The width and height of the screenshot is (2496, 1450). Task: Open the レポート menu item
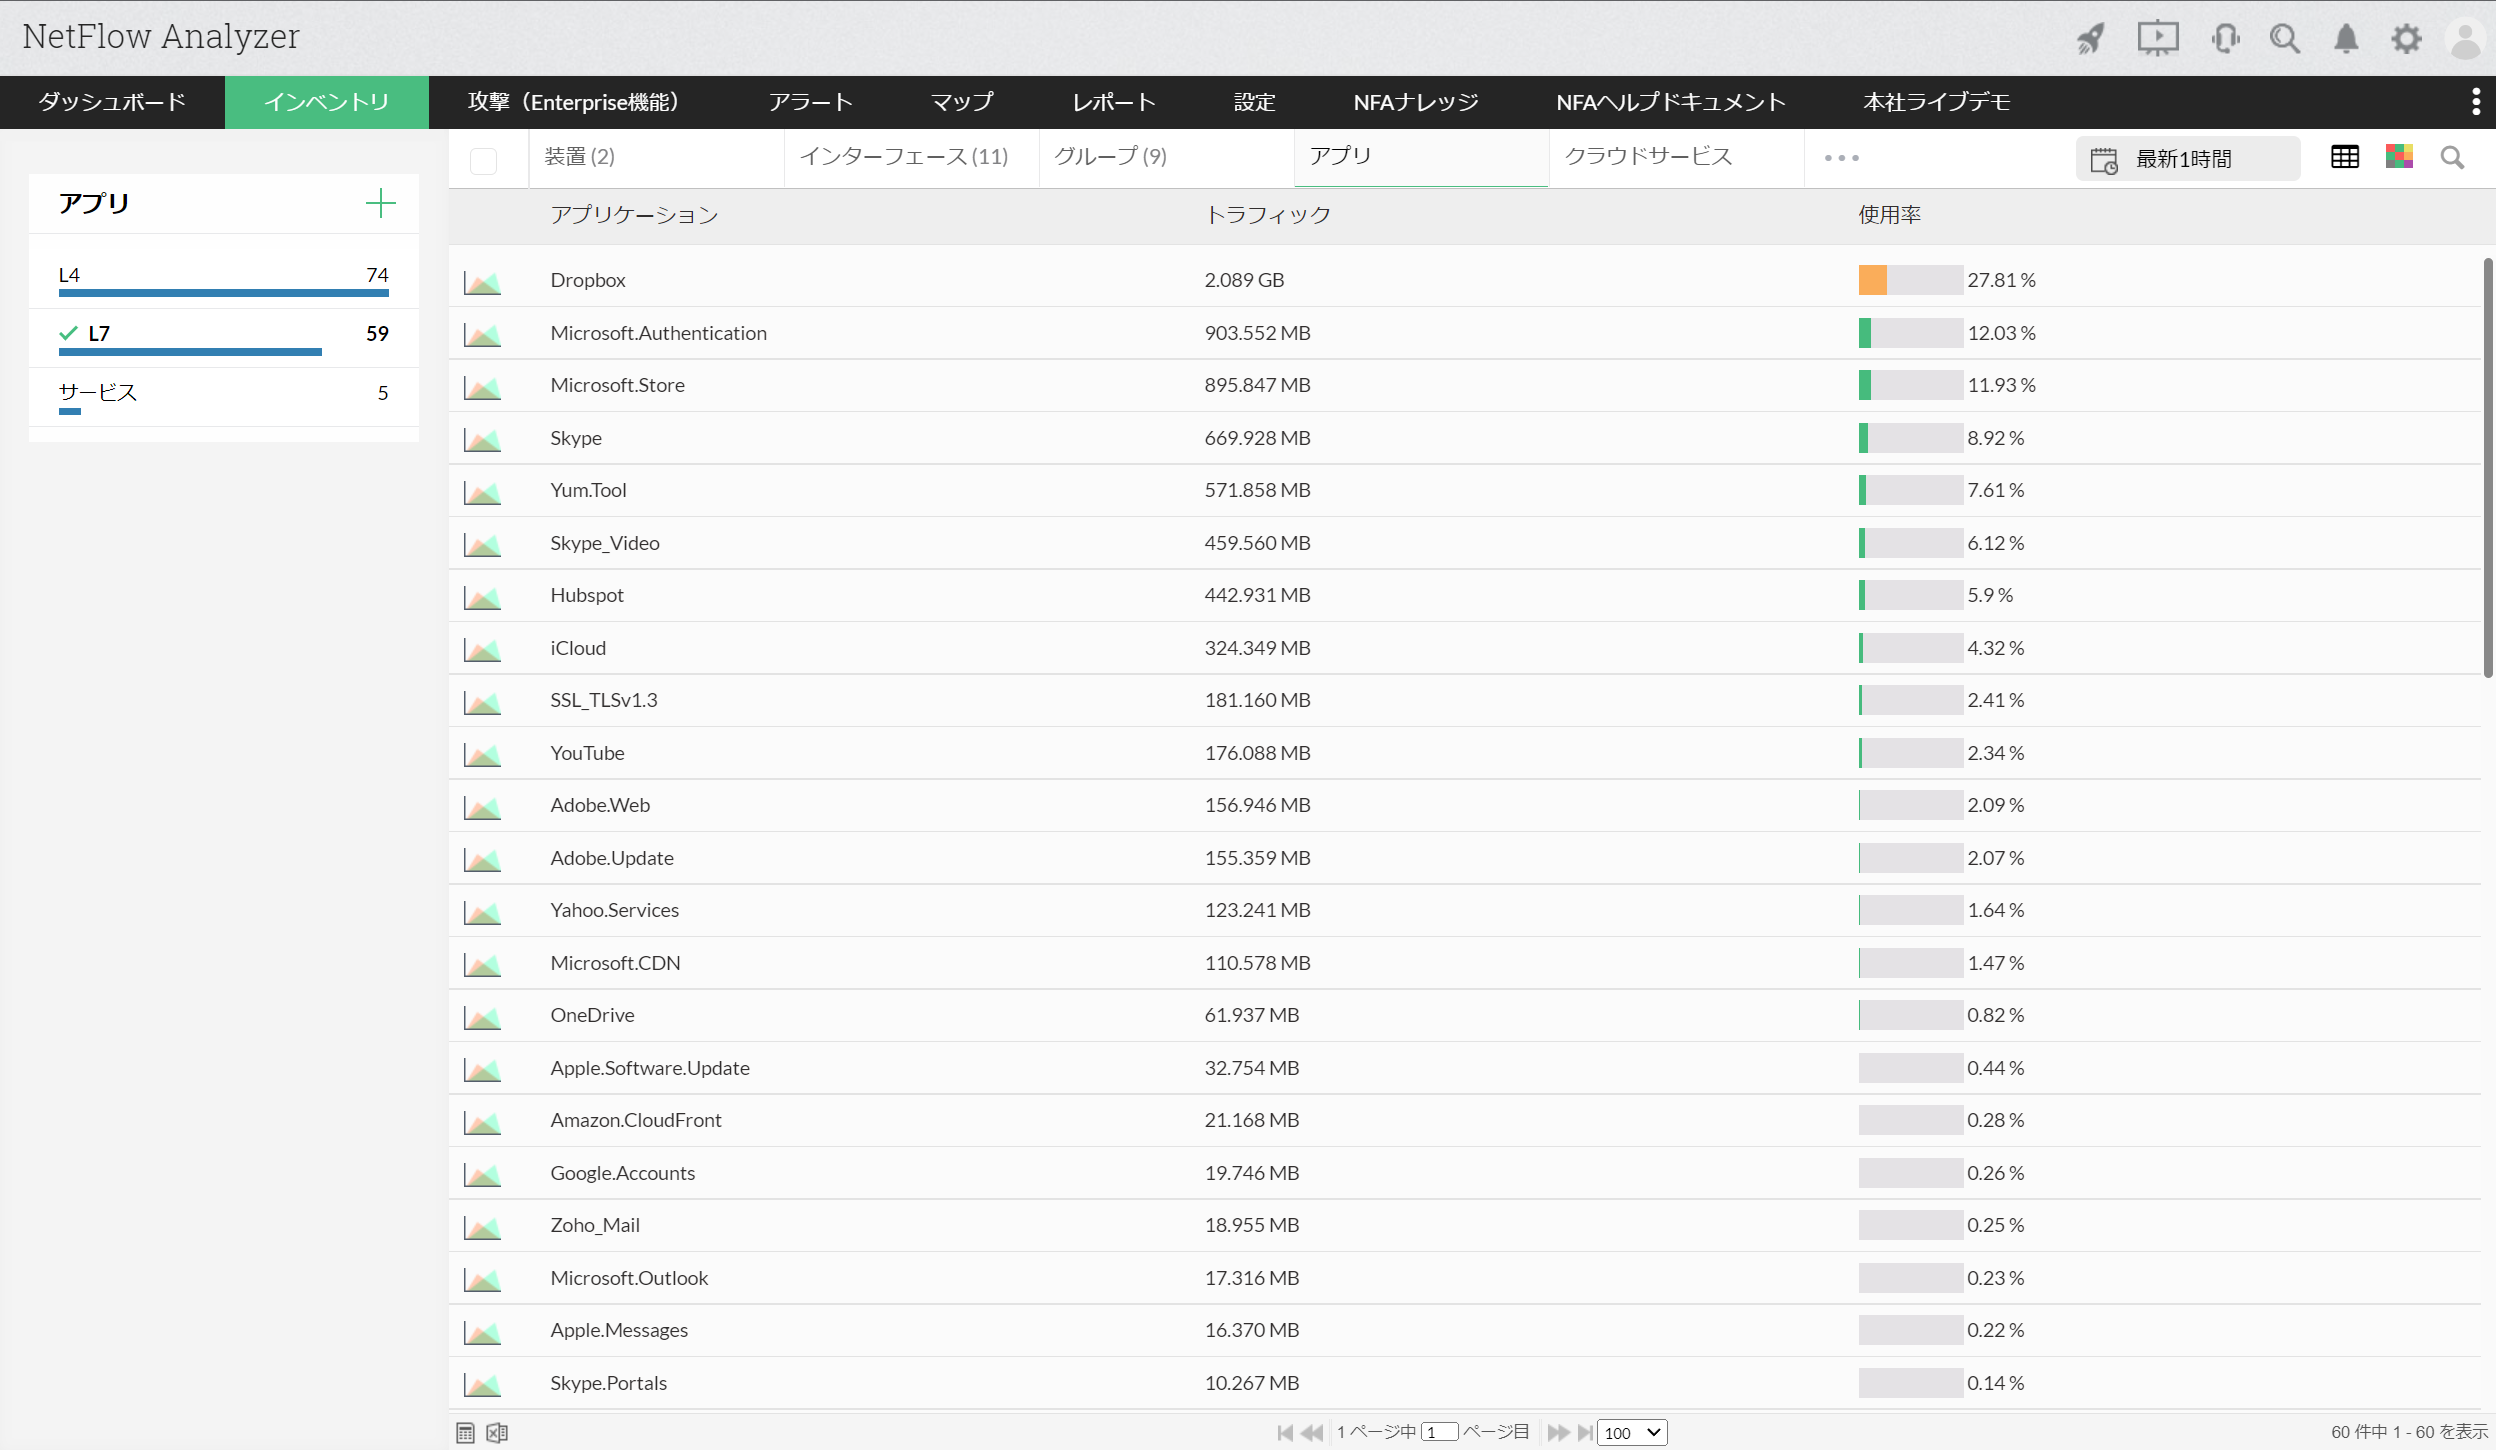click(x=1113, y=102)
